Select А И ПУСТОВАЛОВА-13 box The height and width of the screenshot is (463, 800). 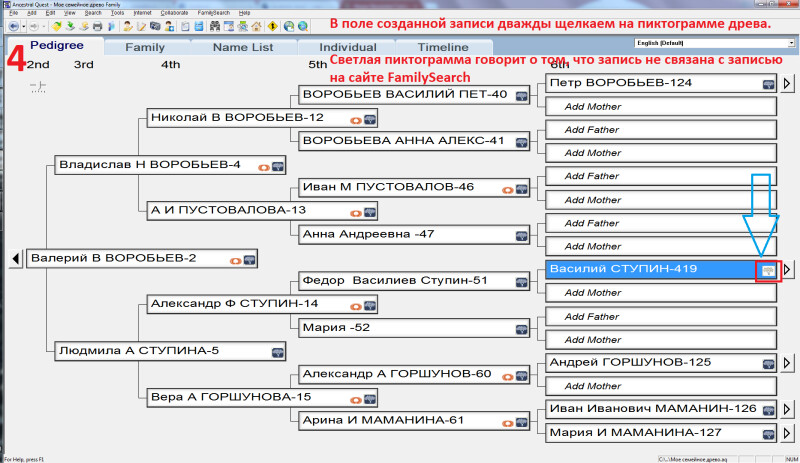click(262, 211)
